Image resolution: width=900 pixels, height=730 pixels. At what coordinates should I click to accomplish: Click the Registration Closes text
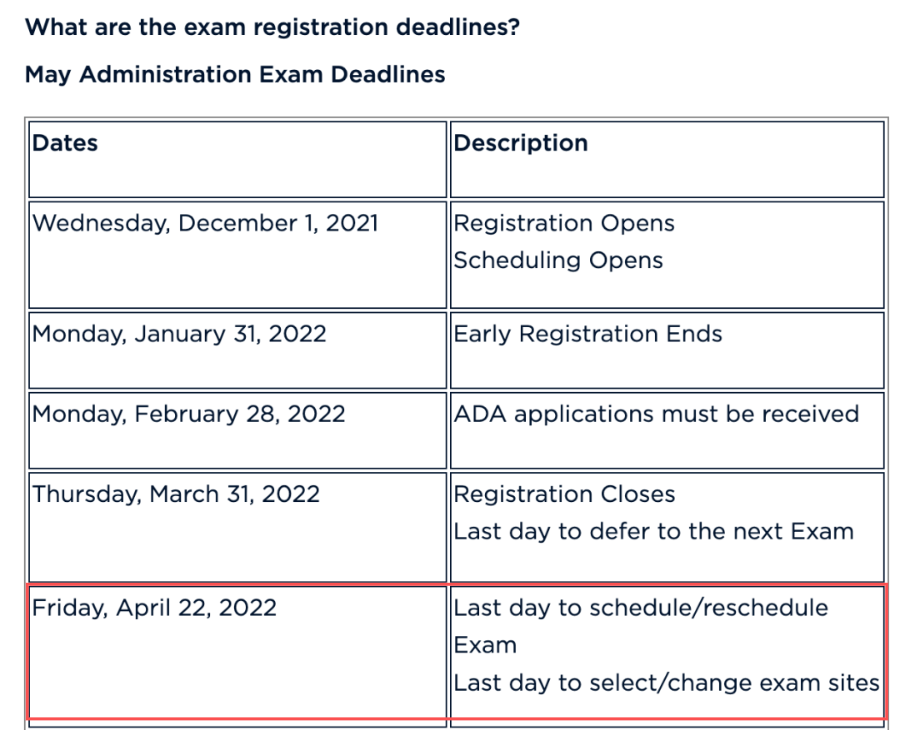(564, 494)
